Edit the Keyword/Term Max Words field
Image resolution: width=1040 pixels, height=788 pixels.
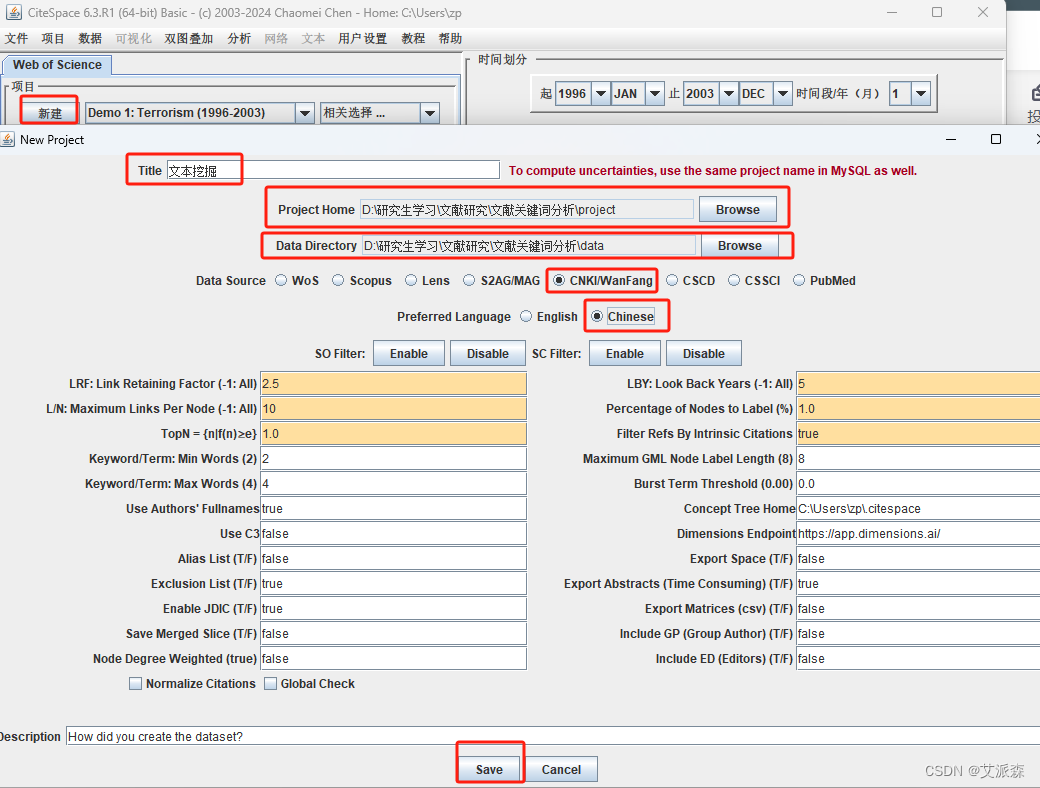point(393,484)
